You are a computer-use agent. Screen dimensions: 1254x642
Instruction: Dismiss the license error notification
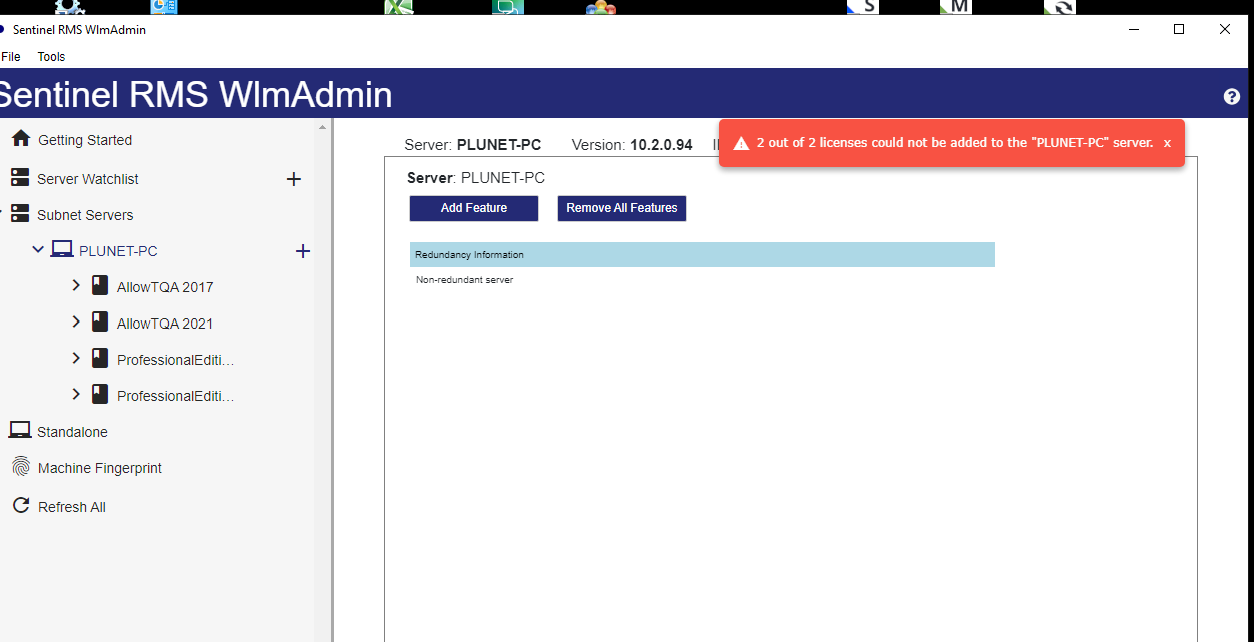1167,142
